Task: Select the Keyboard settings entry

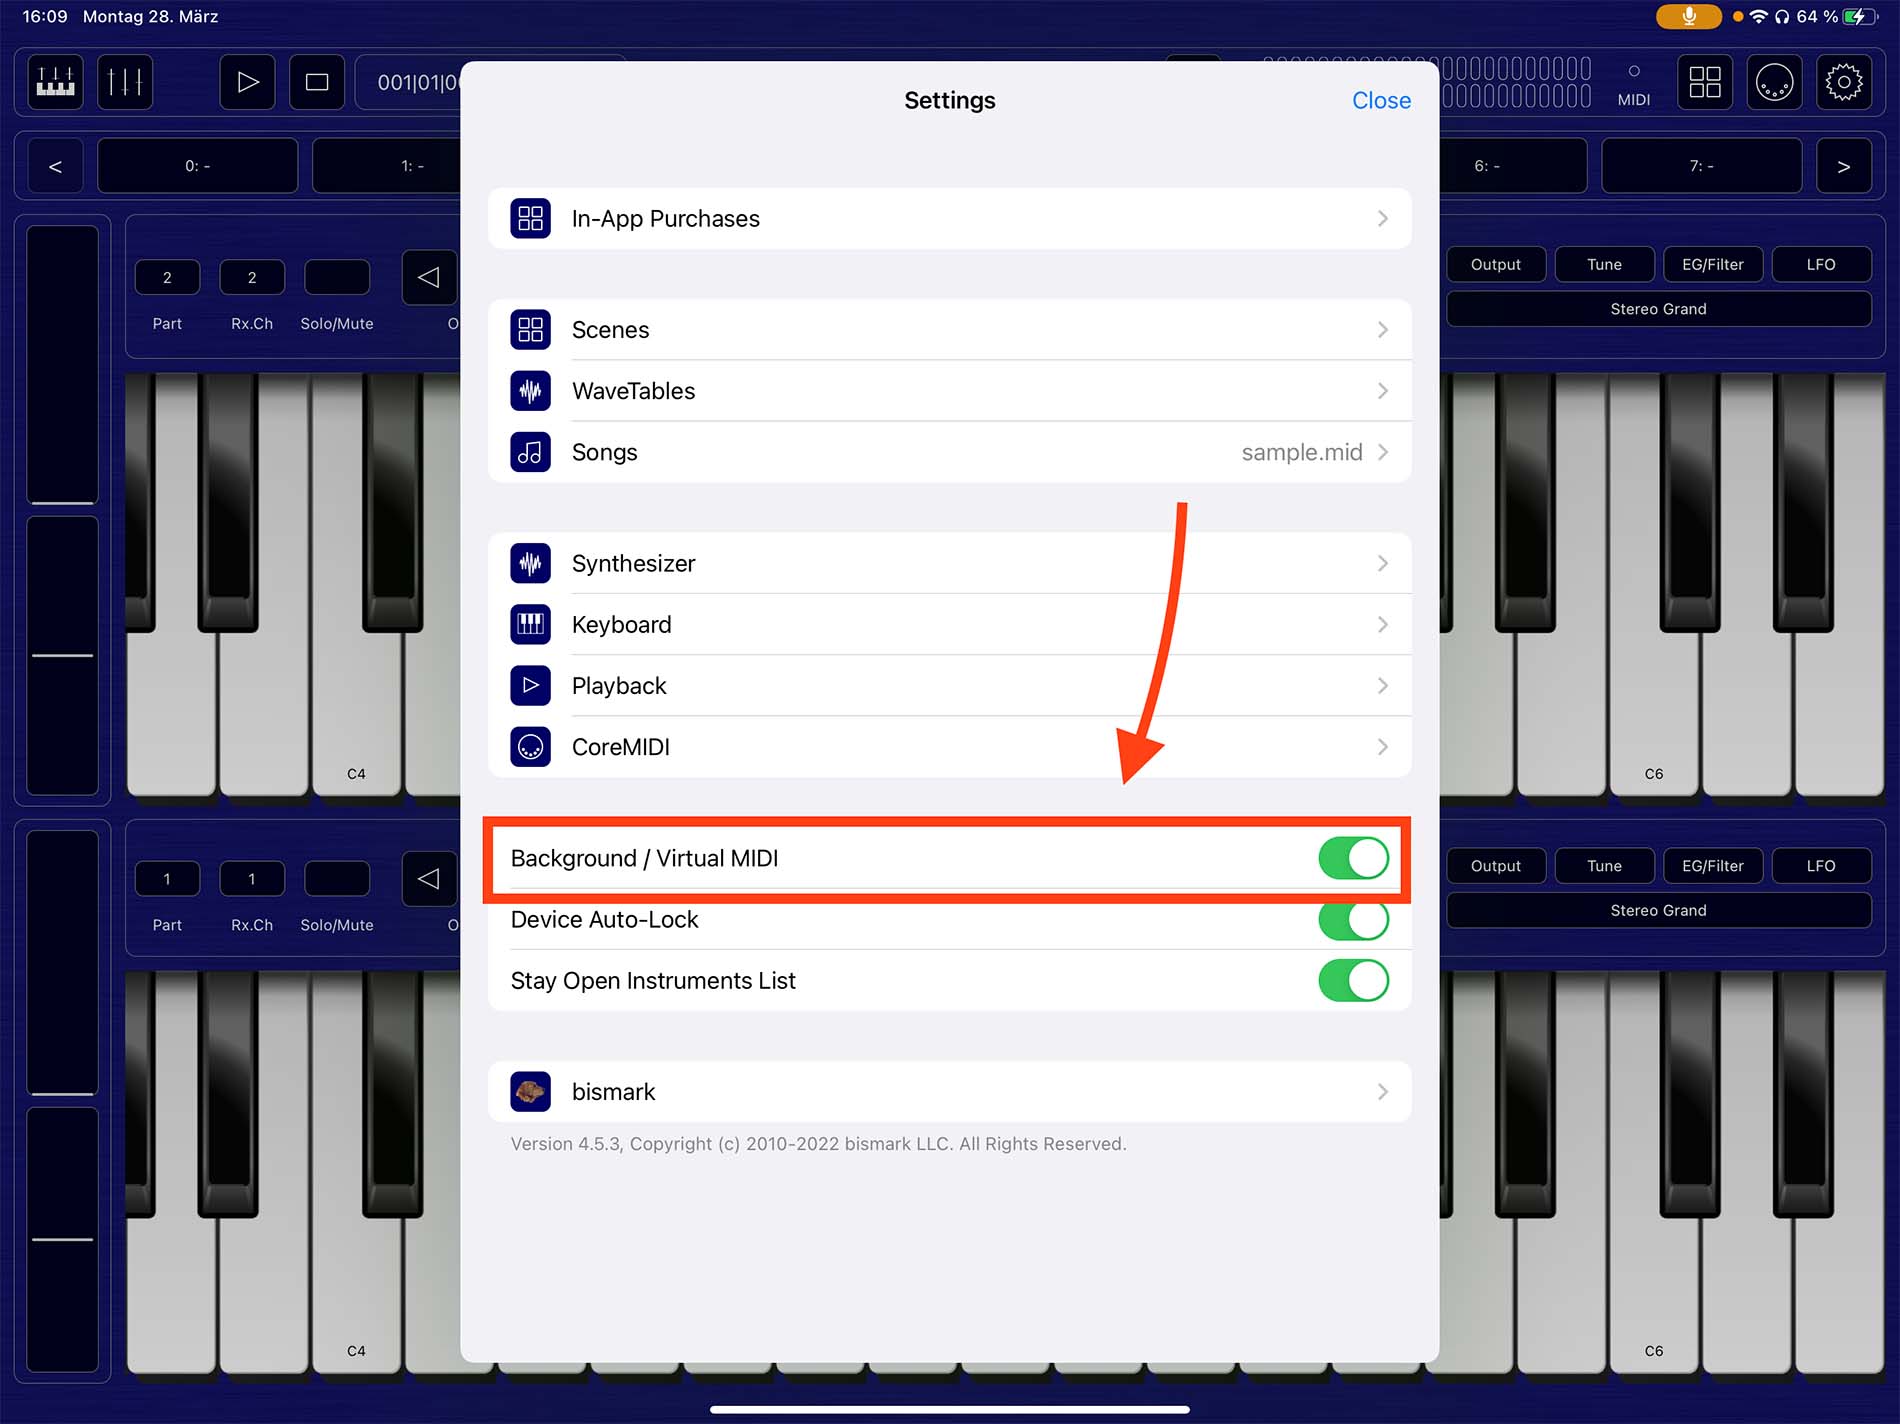Action: (x=949, y=625)
